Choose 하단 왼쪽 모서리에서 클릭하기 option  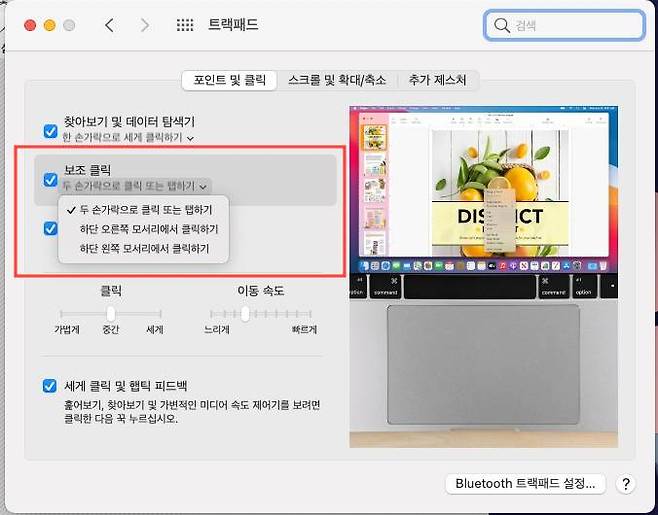click(144, 248)
